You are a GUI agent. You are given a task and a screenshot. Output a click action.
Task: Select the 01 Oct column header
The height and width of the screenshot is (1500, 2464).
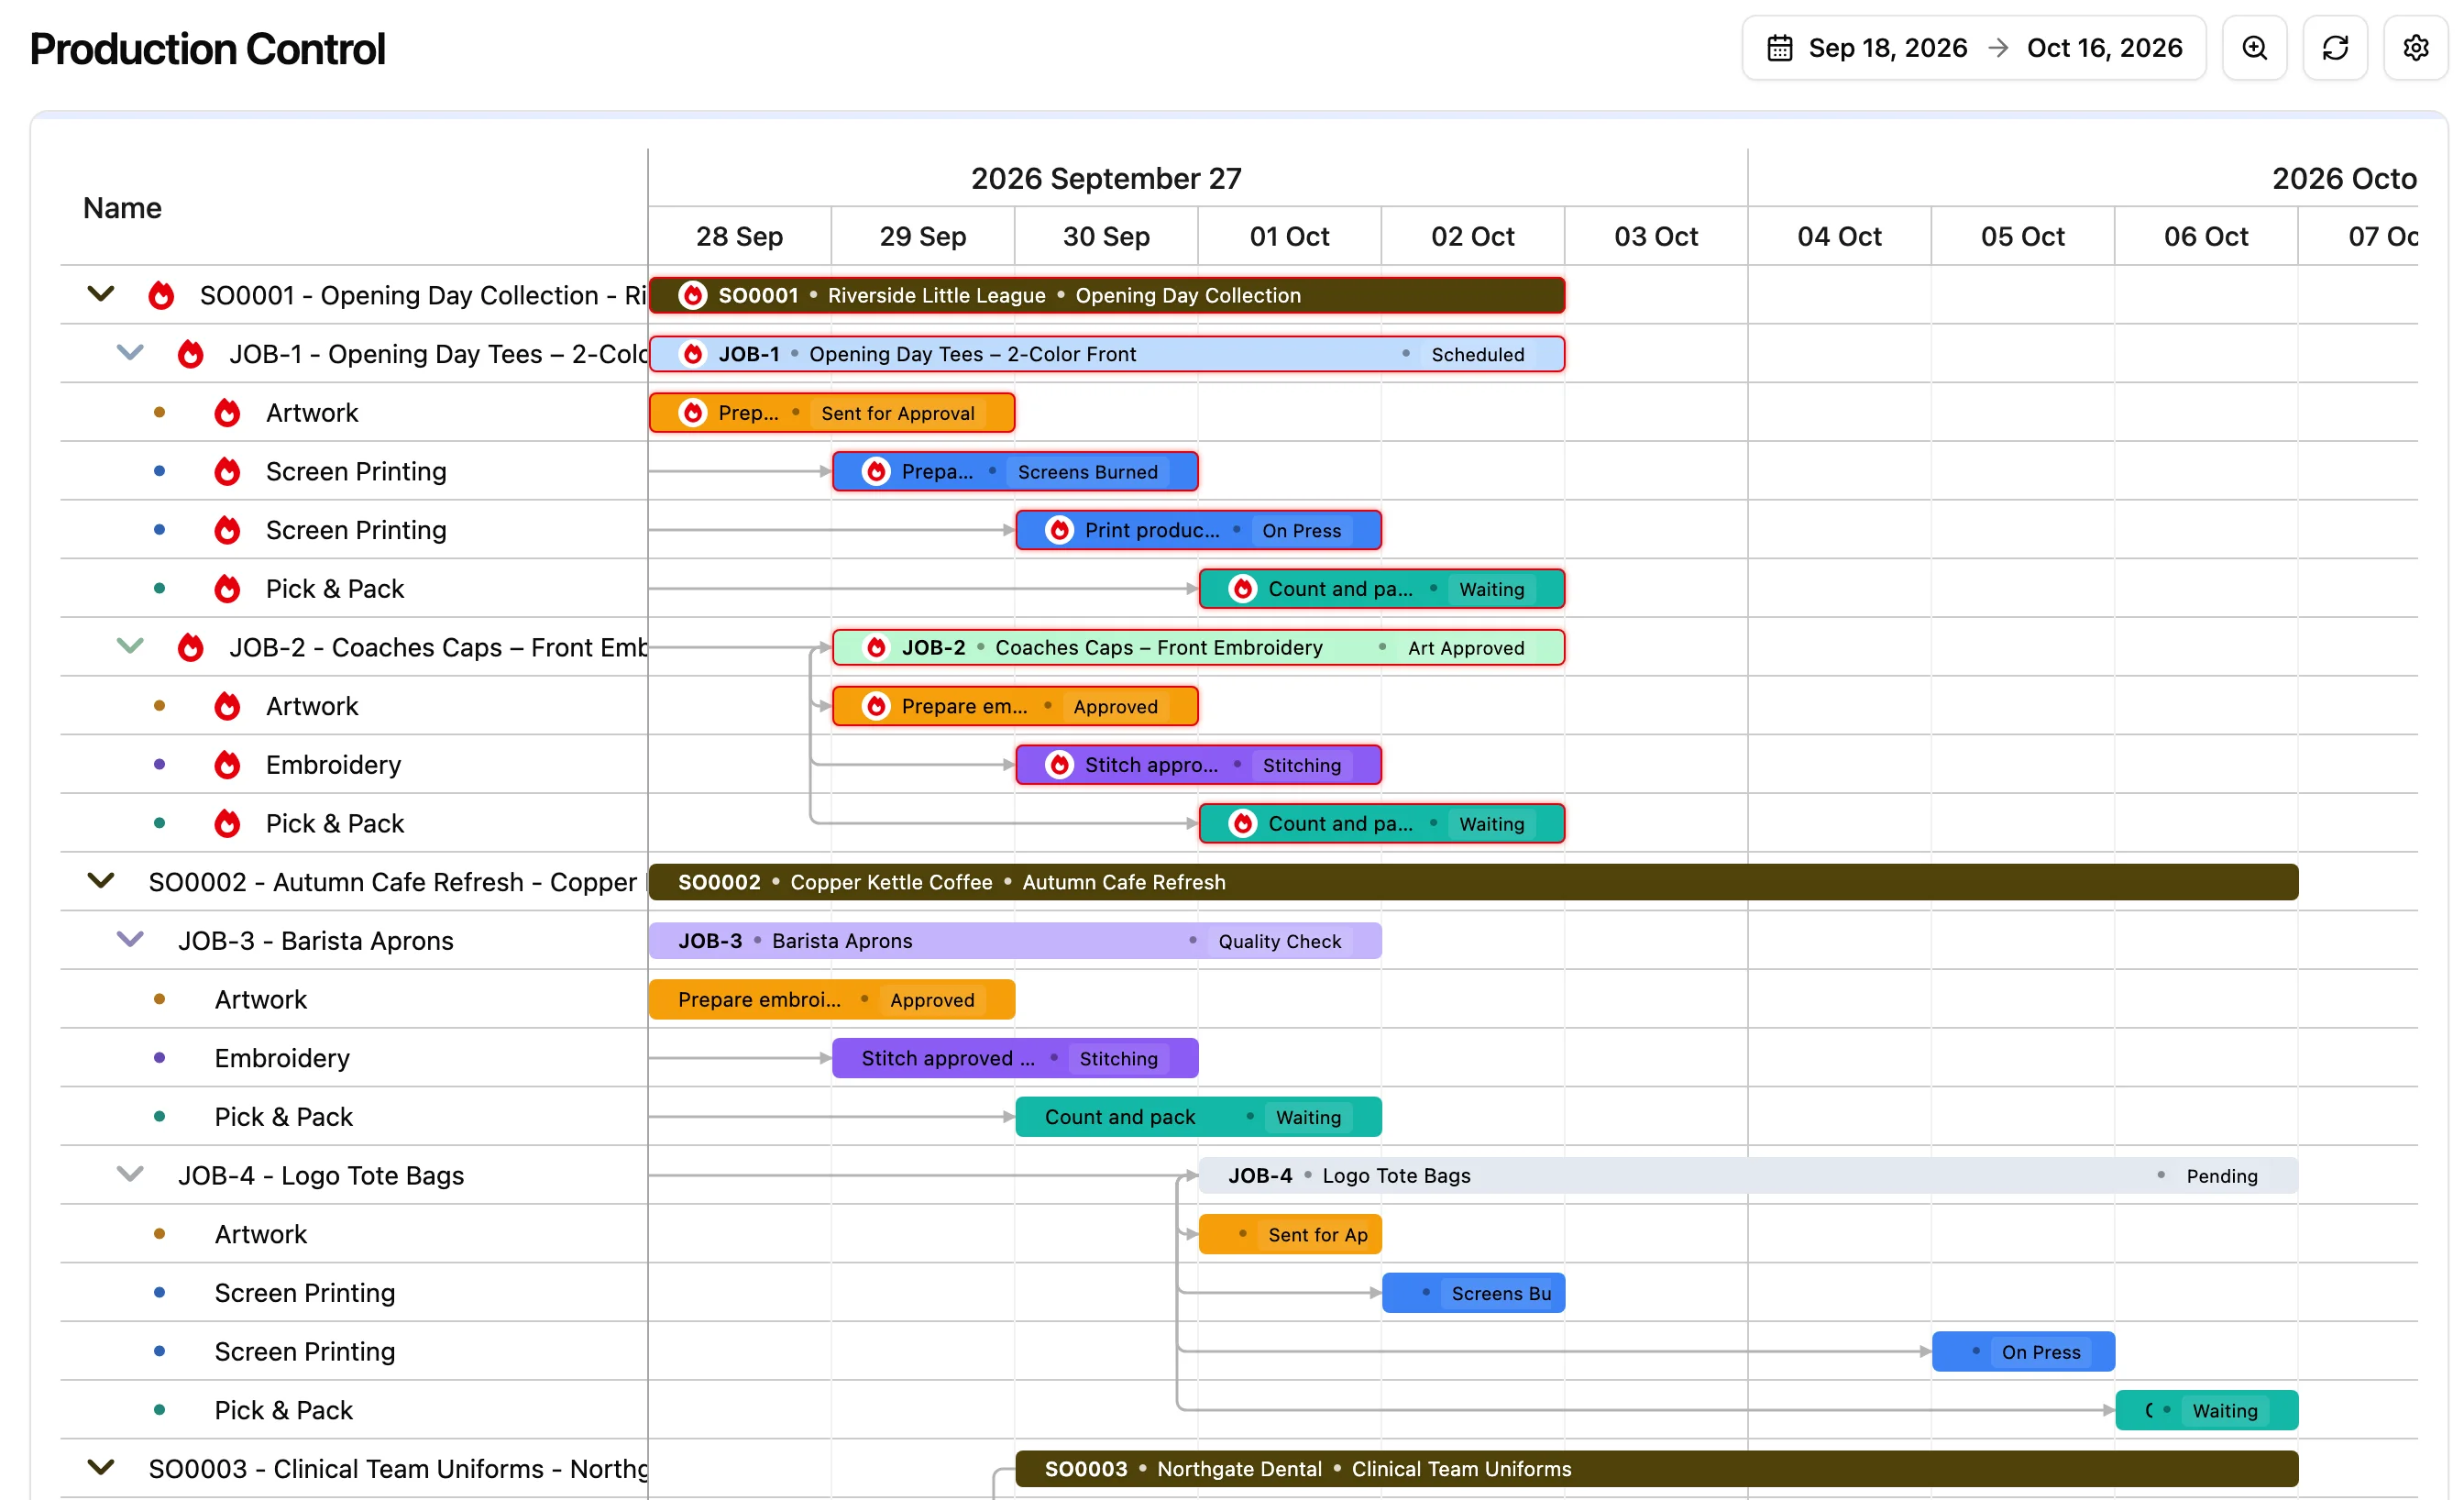(x=1289, y=236)
